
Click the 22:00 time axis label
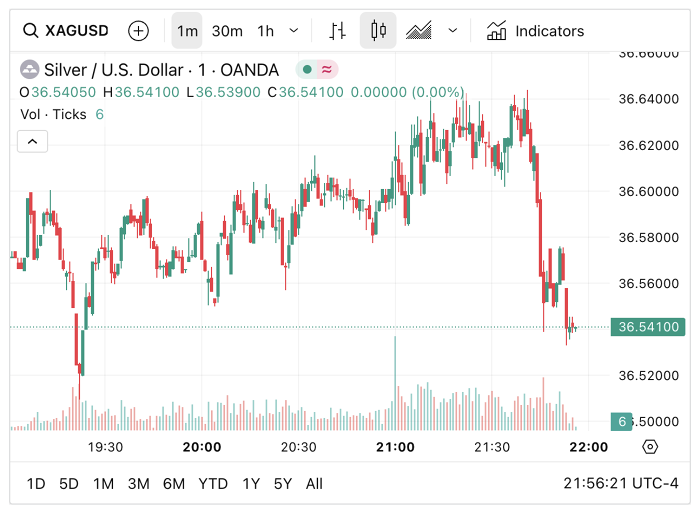(588, 447)
